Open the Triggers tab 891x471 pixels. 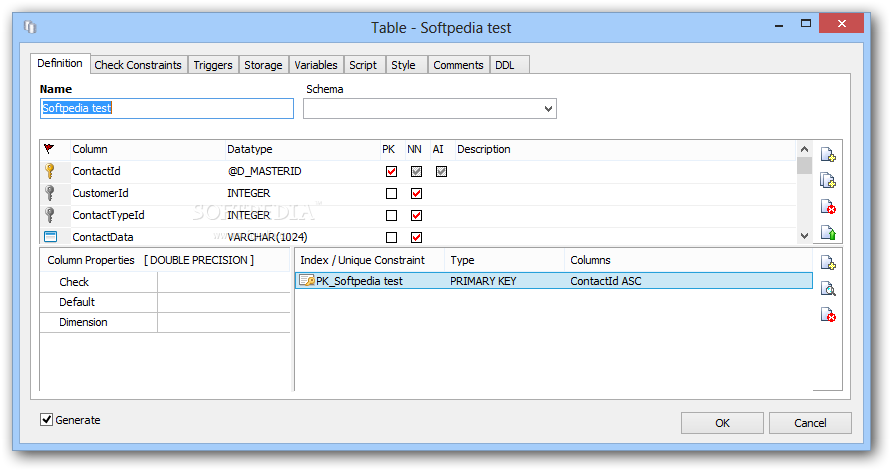tap(213, 65)
